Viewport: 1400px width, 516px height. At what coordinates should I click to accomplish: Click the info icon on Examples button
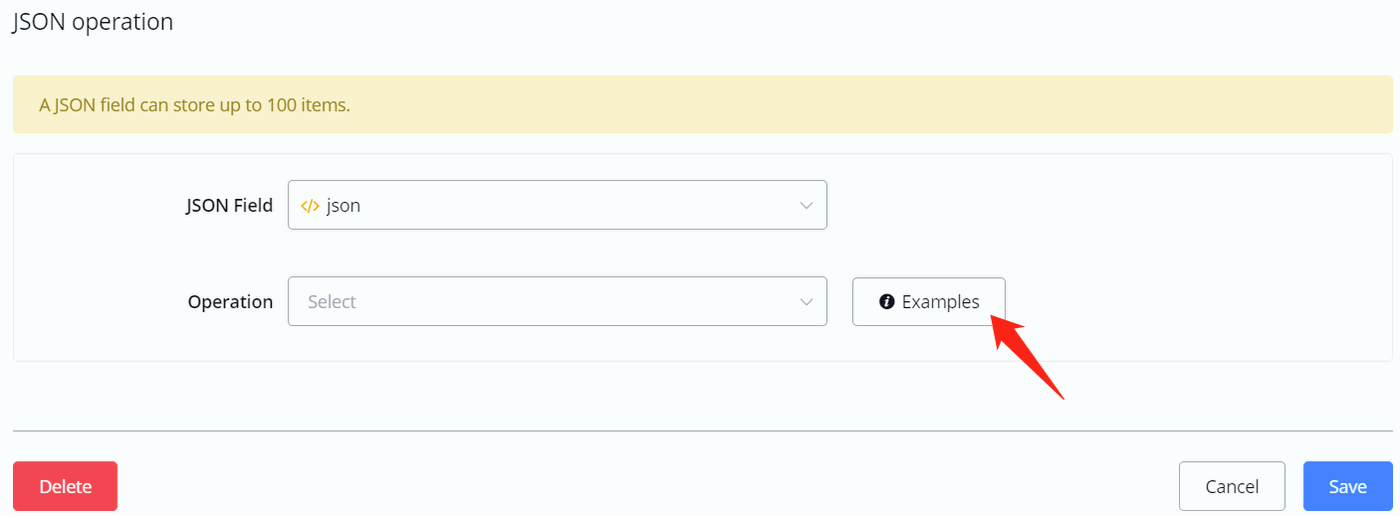[x=886, y=302]
